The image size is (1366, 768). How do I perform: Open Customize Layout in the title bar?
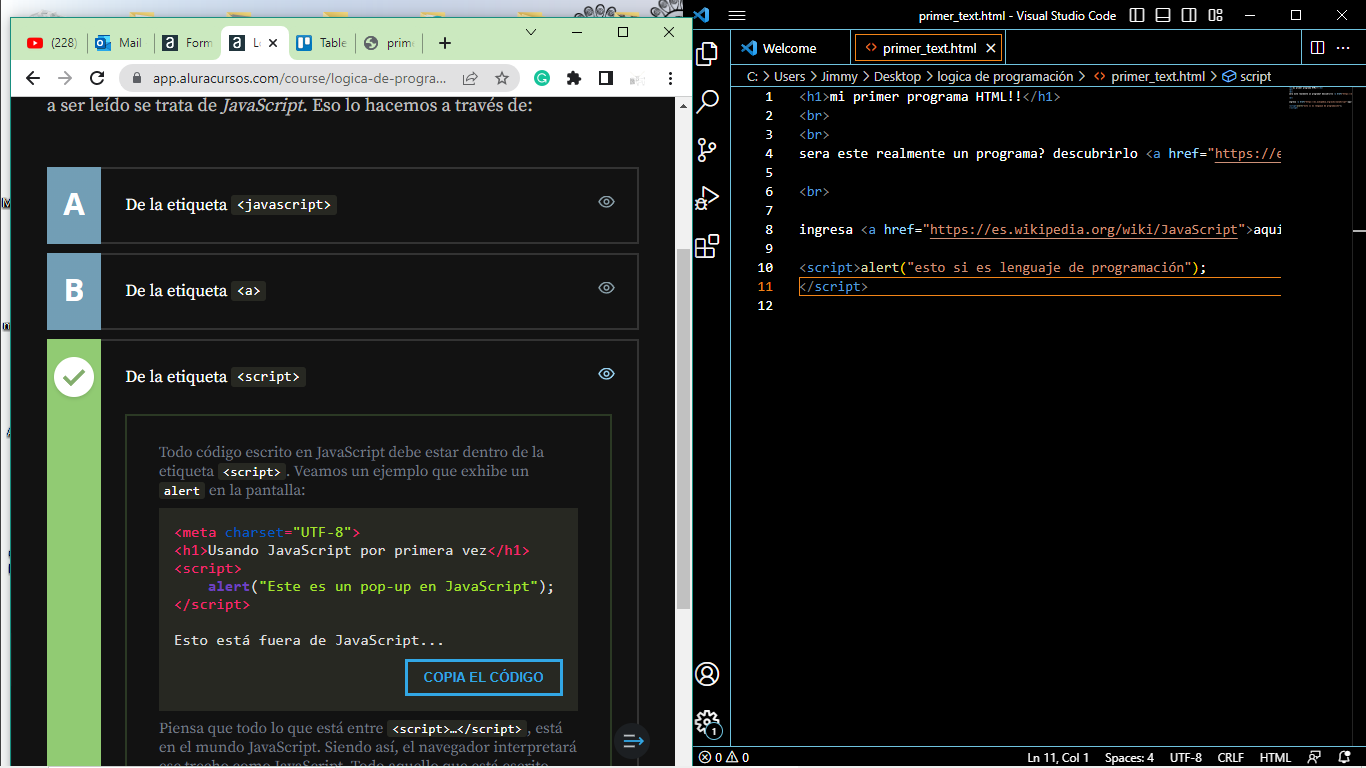(x=1215, y=15)
